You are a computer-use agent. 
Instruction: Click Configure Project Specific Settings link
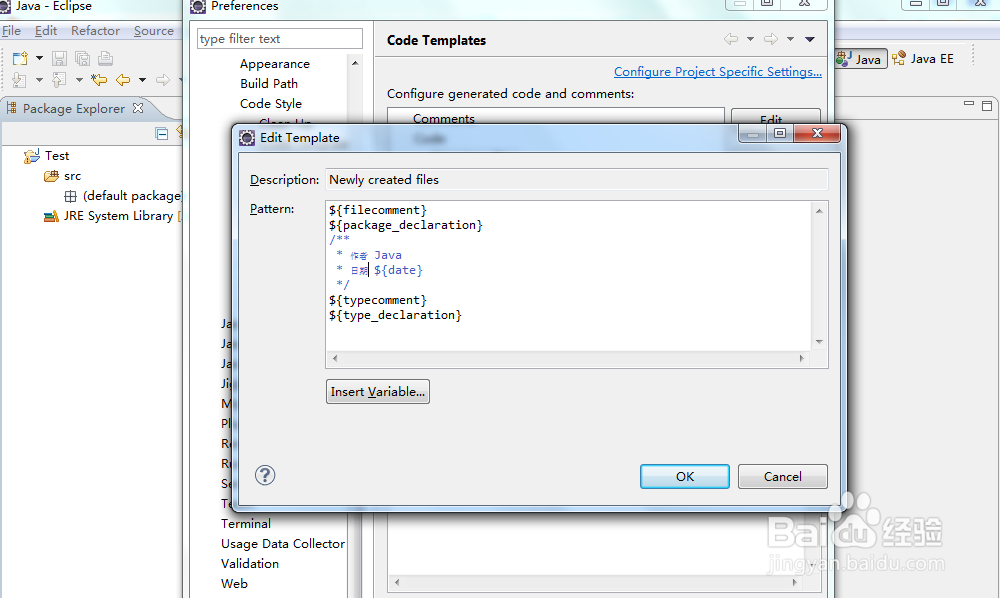tap(717, 72)
